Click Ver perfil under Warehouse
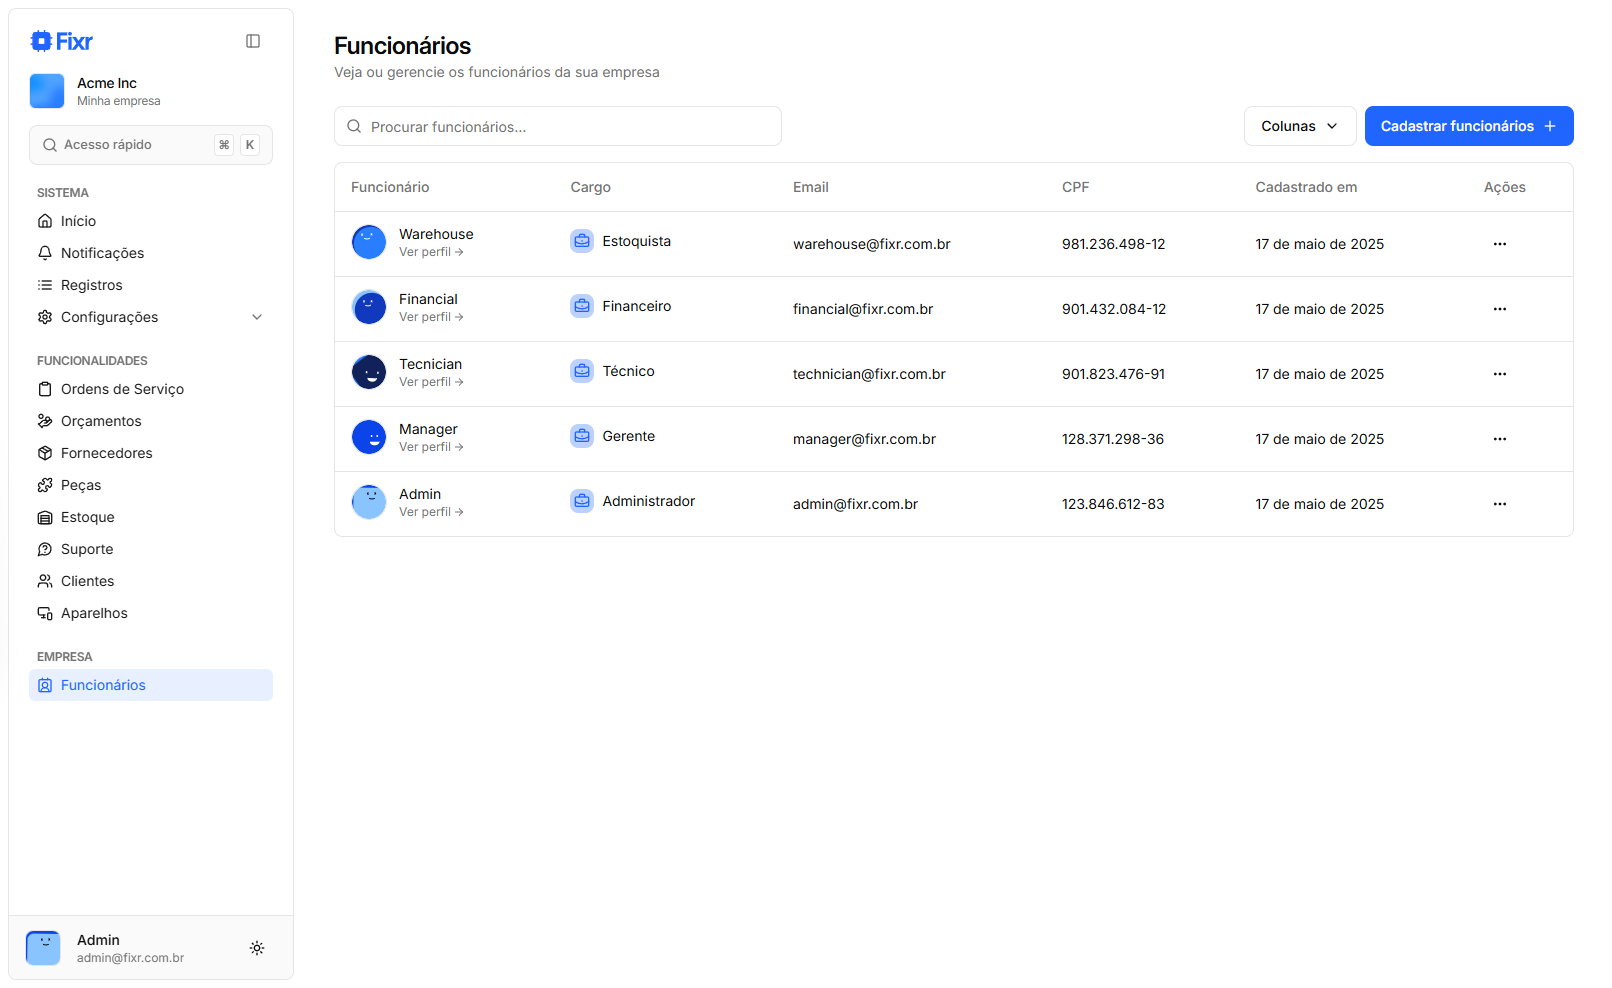The image size is (1612, 988). pos(431,252)
